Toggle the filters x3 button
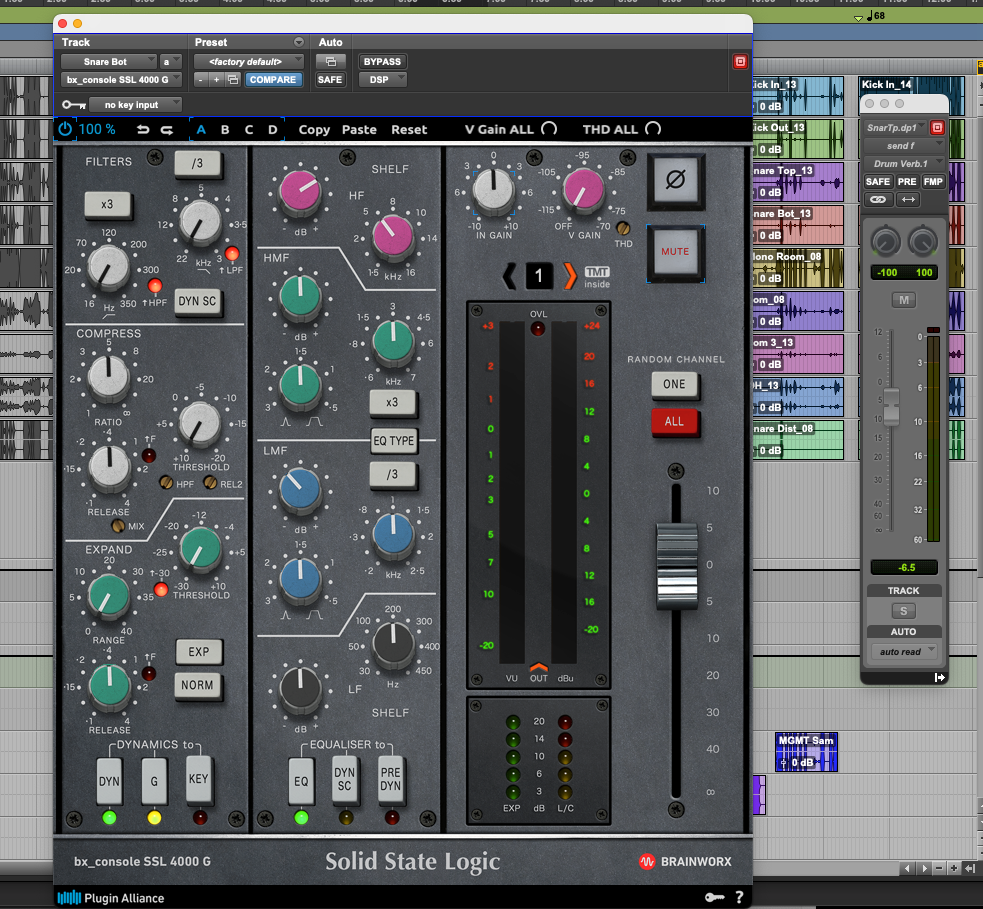983x909 pixels. tap(108, 204)
